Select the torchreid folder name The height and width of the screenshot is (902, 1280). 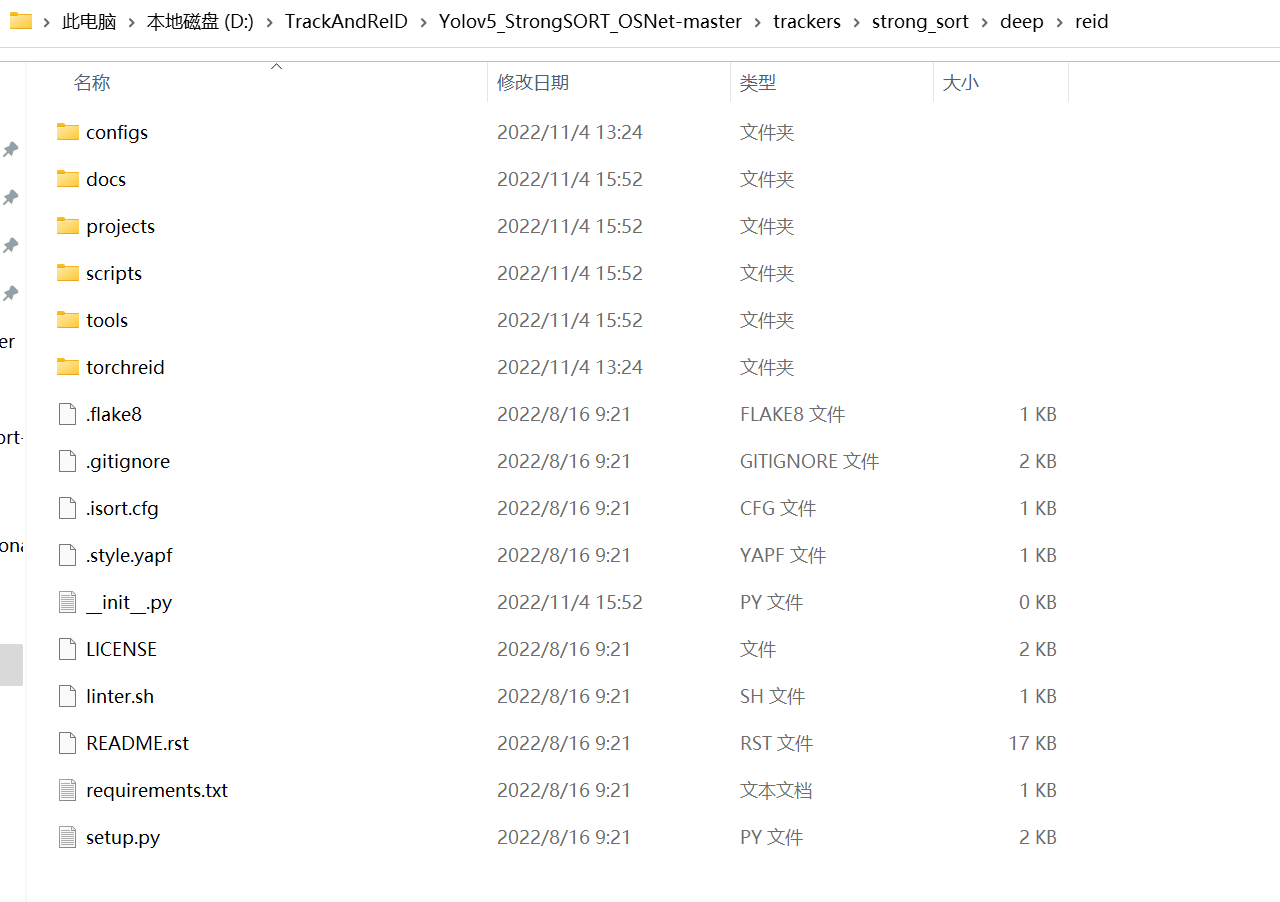125,367
